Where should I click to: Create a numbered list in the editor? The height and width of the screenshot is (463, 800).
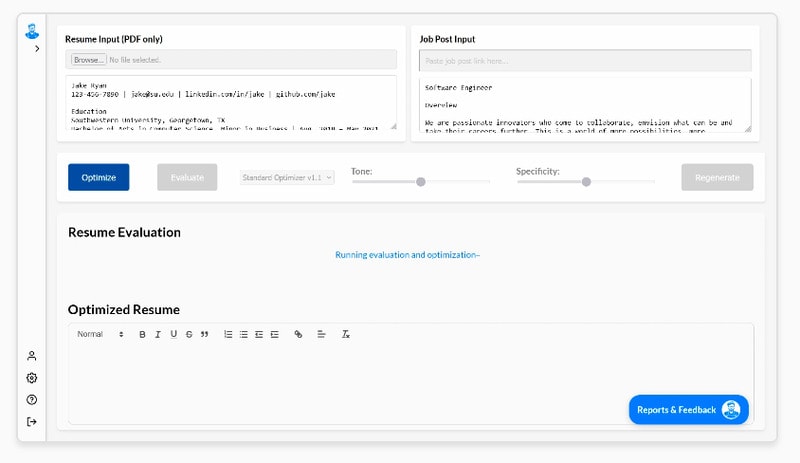tap(228, 334)
